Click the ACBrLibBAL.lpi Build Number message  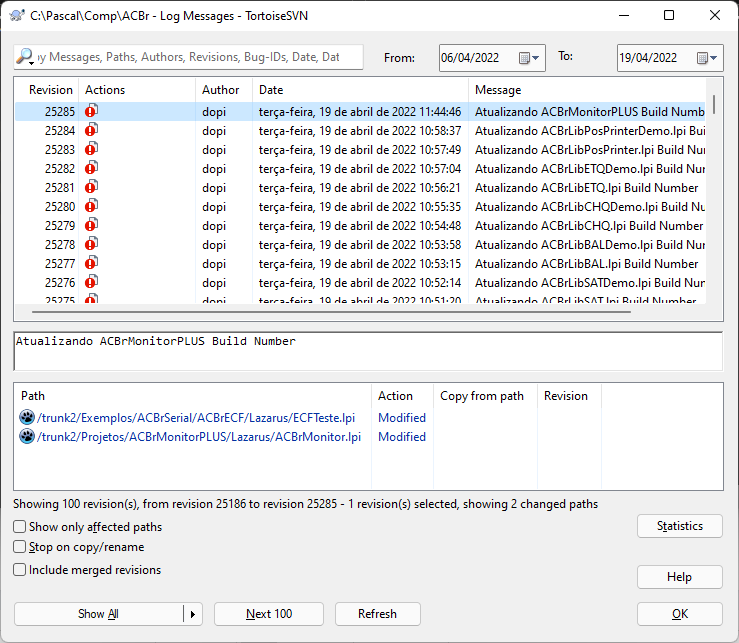coord(586,264)
